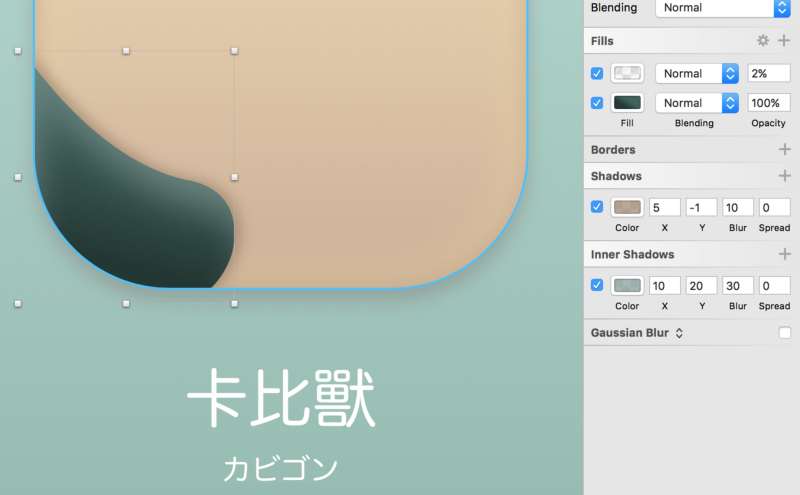Click the Inner Shadows section header
Screen dimensions: 800x495
(633, 254)
